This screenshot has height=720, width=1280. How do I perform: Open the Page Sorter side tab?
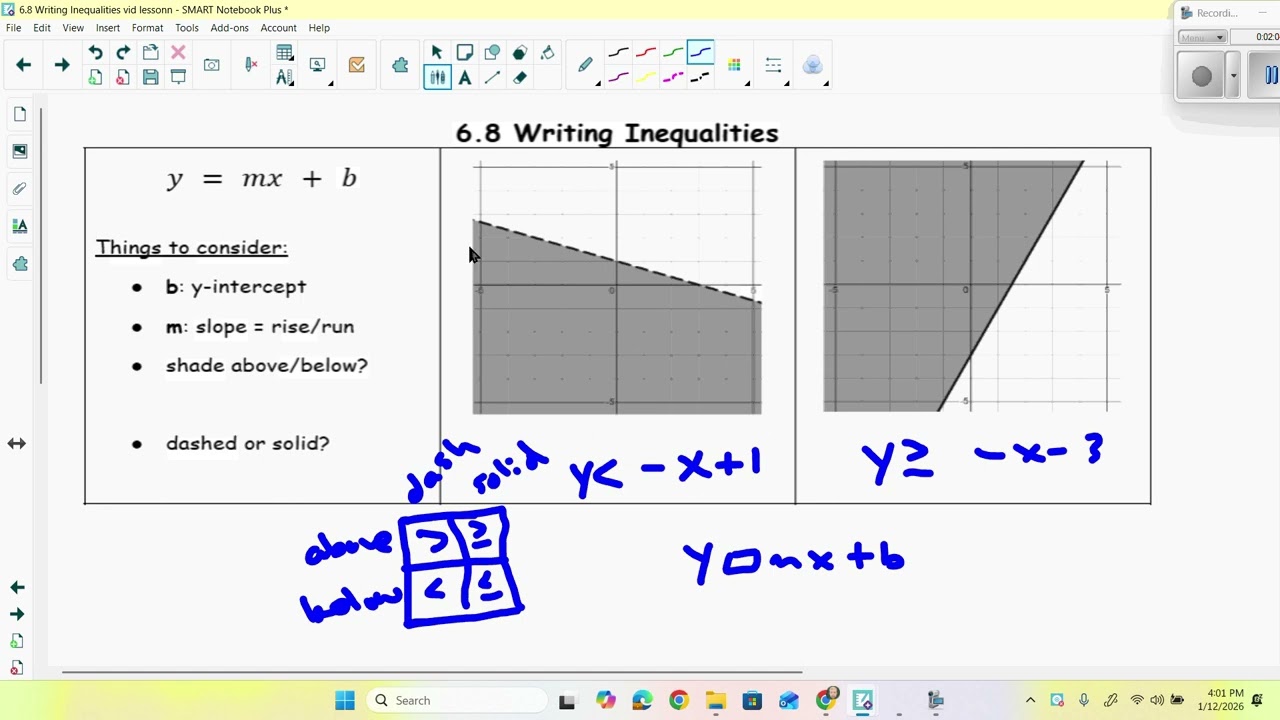(x=20, y=114)
